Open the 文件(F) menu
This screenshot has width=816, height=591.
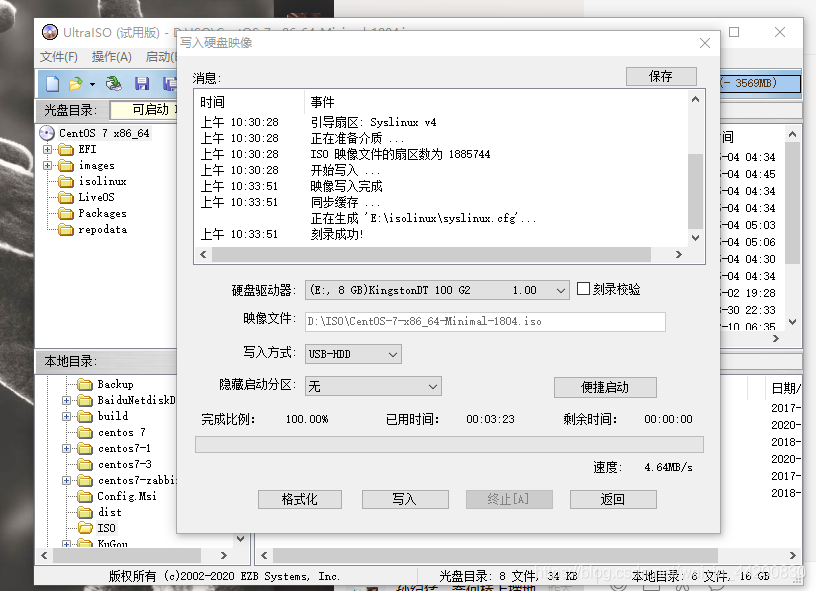pos(59,57)
